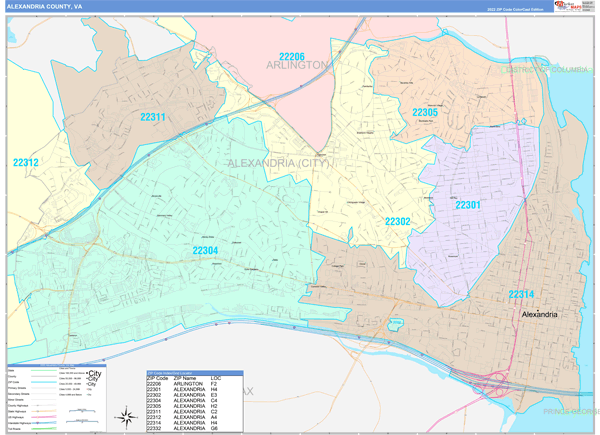This screenshot has height=435, width=600.
Task: Click the Alexandria city name label
Action: pos(541,314)
